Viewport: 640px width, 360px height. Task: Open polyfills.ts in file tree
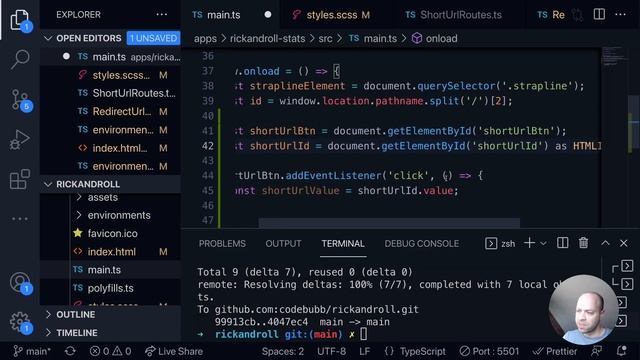110,289
